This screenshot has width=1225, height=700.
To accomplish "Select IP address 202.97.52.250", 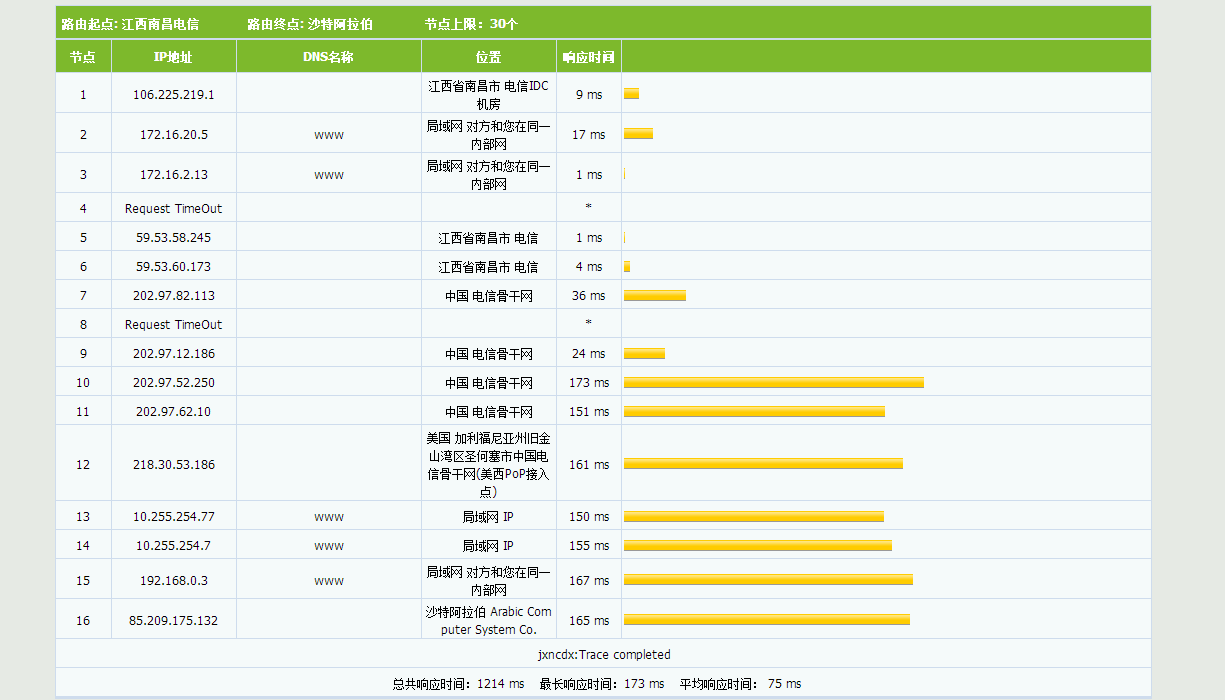I will [173, 383].
